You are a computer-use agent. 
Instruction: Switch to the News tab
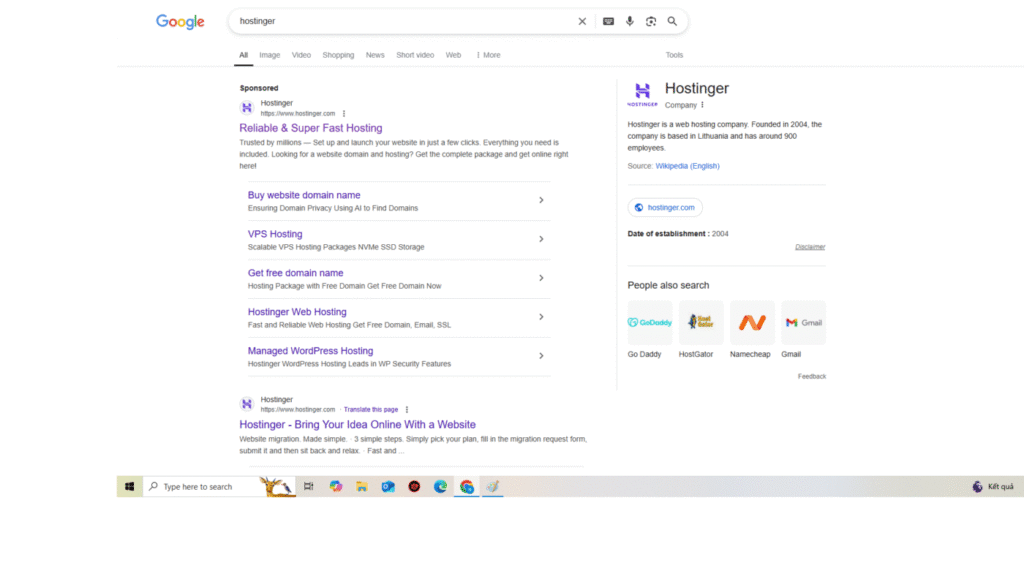[x=375, y=56]
